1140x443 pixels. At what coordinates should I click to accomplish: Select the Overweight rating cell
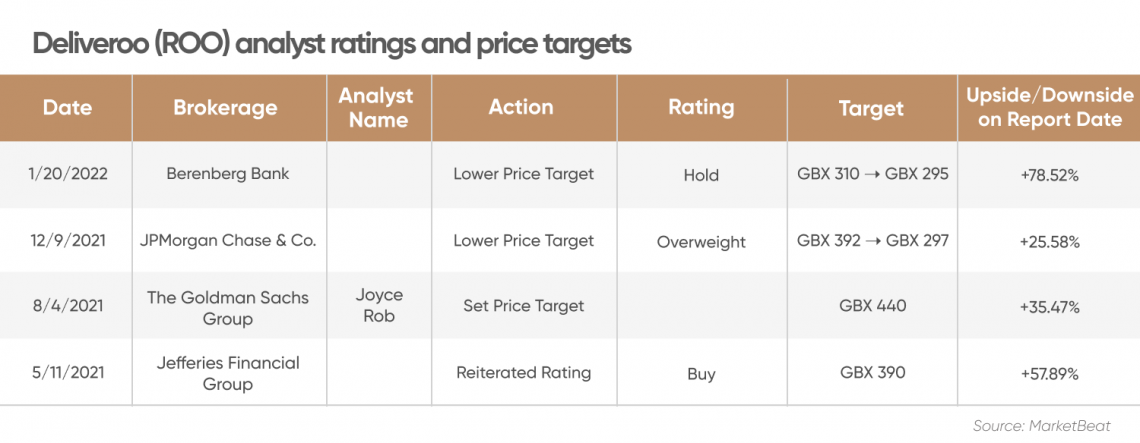click(701, 242)
